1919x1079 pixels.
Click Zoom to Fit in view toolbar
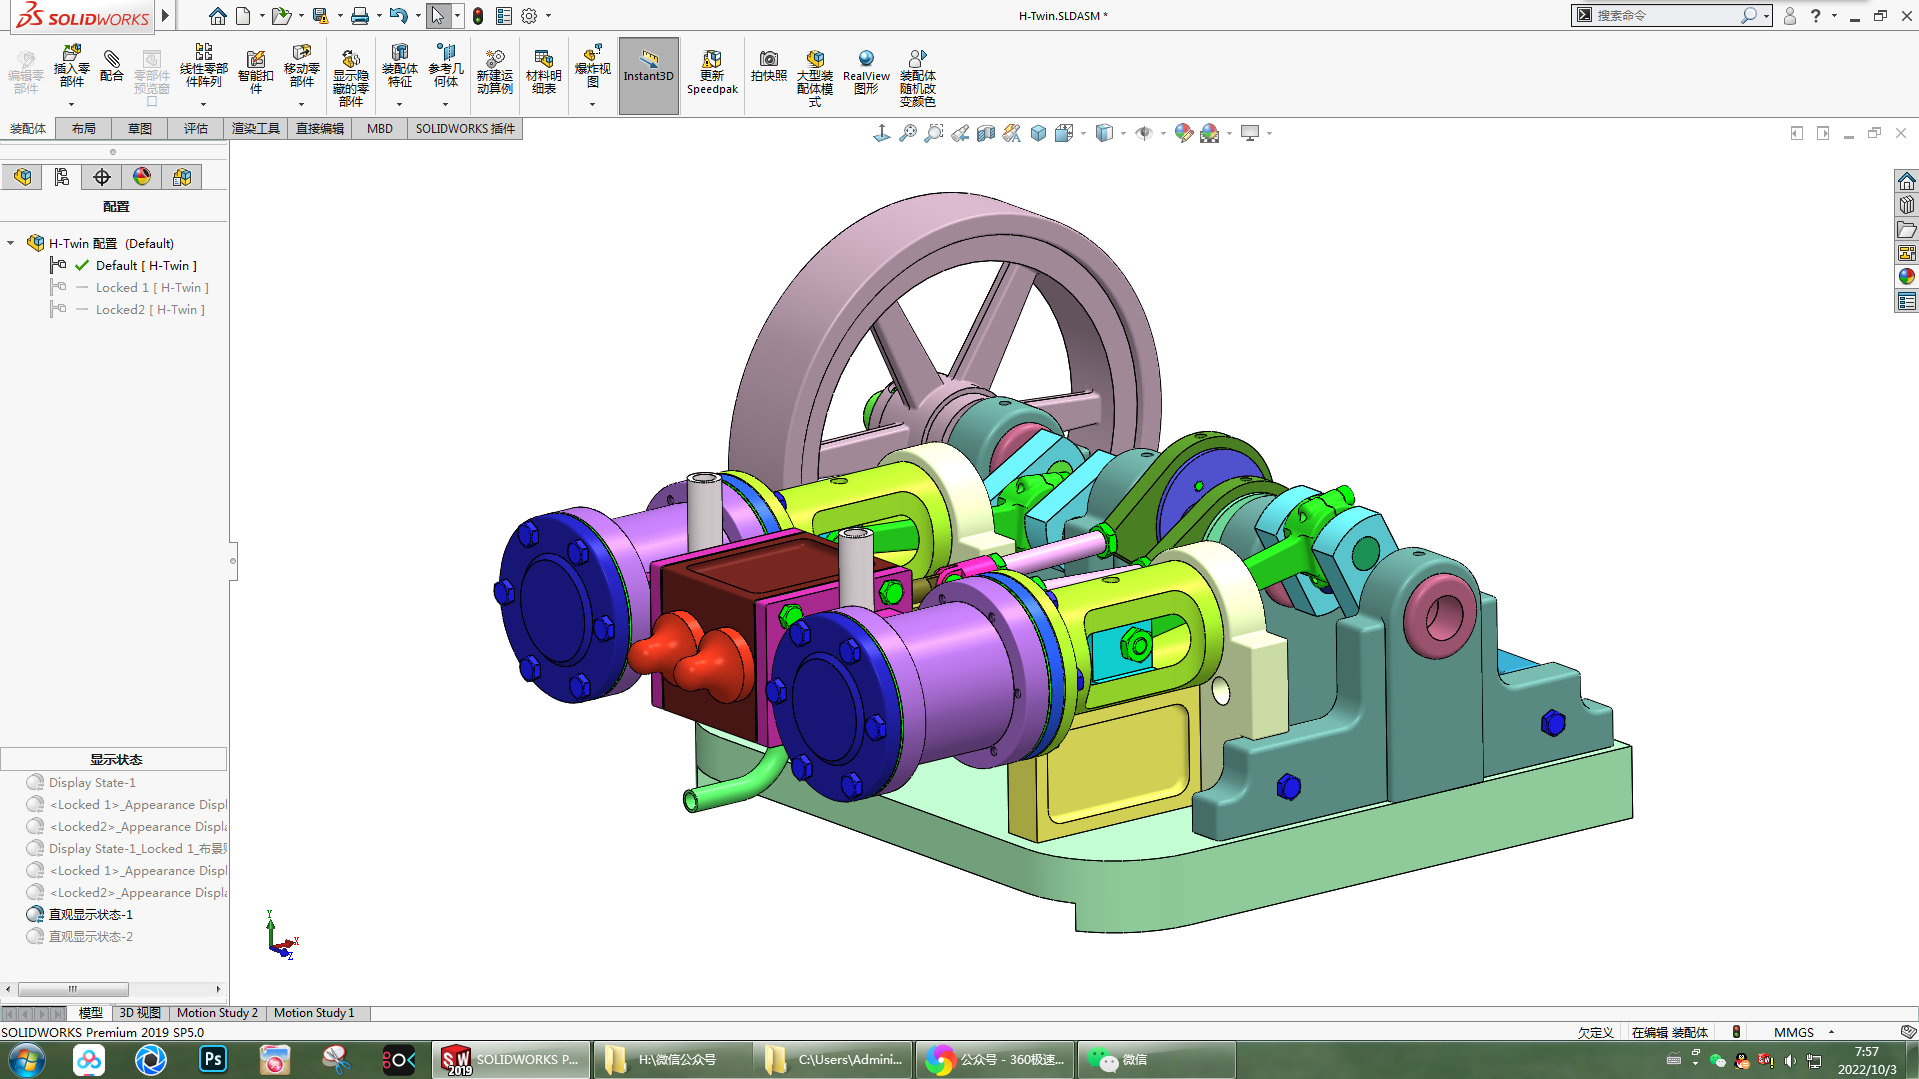pyautogui.click(x=907, y=133)
